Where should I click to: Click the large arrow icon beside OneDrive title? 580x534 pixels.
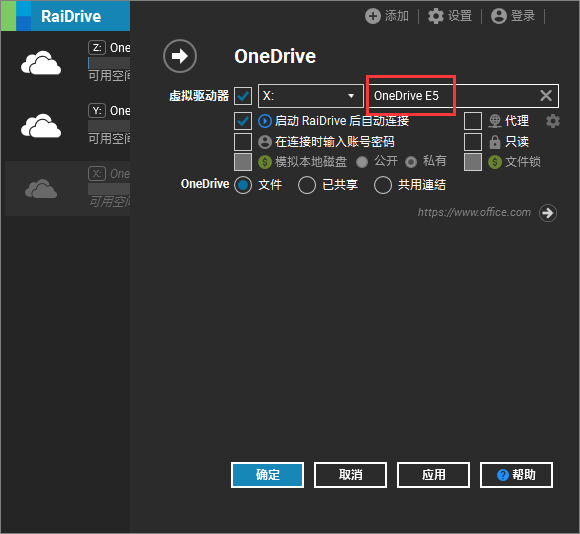180,56
